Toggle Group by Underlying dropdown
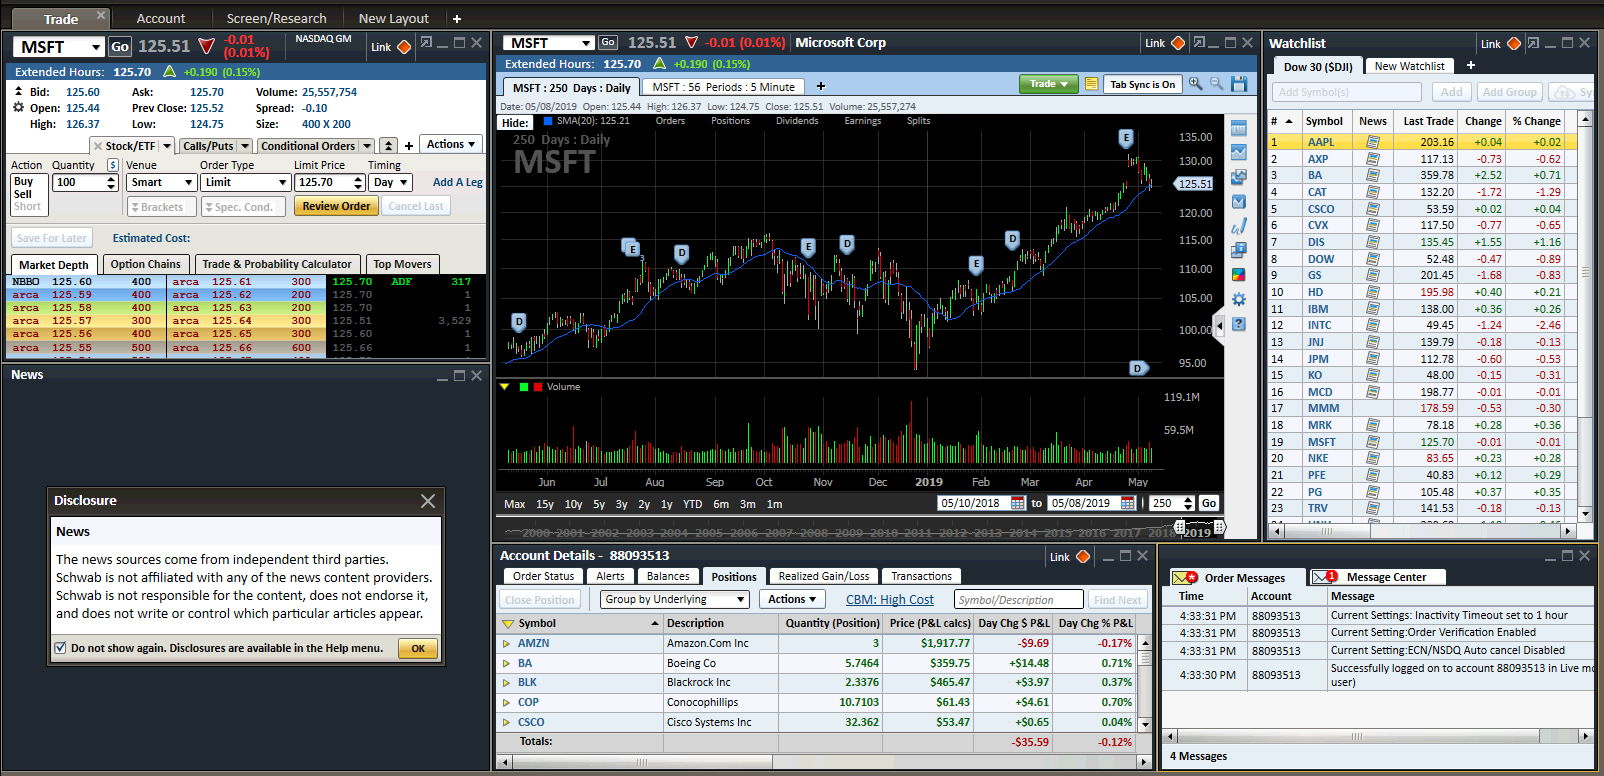Viewport: 1604px width, 776px height. pos(675,599)
